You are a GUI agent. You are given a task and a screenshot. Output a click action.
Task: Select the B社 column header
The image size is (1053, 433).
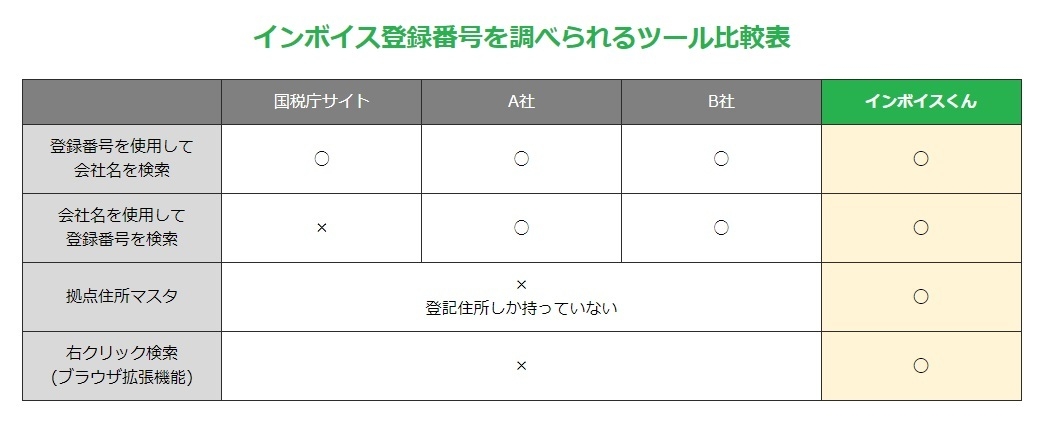pyautogui.click(x=721, y=102)
